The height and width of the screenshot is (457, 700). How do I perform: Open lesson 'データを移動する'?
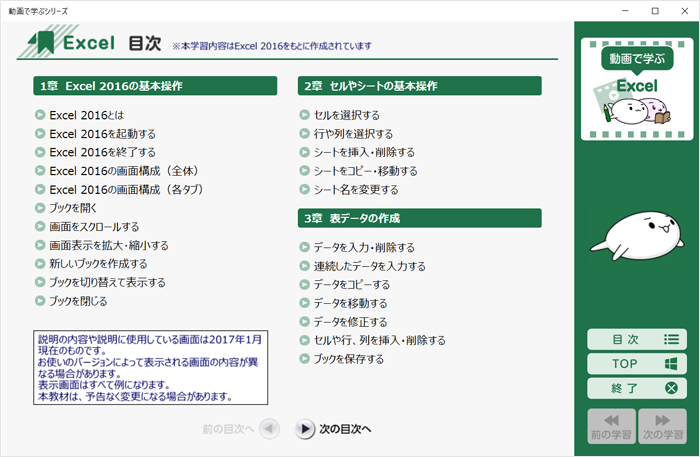coord(343,303)
